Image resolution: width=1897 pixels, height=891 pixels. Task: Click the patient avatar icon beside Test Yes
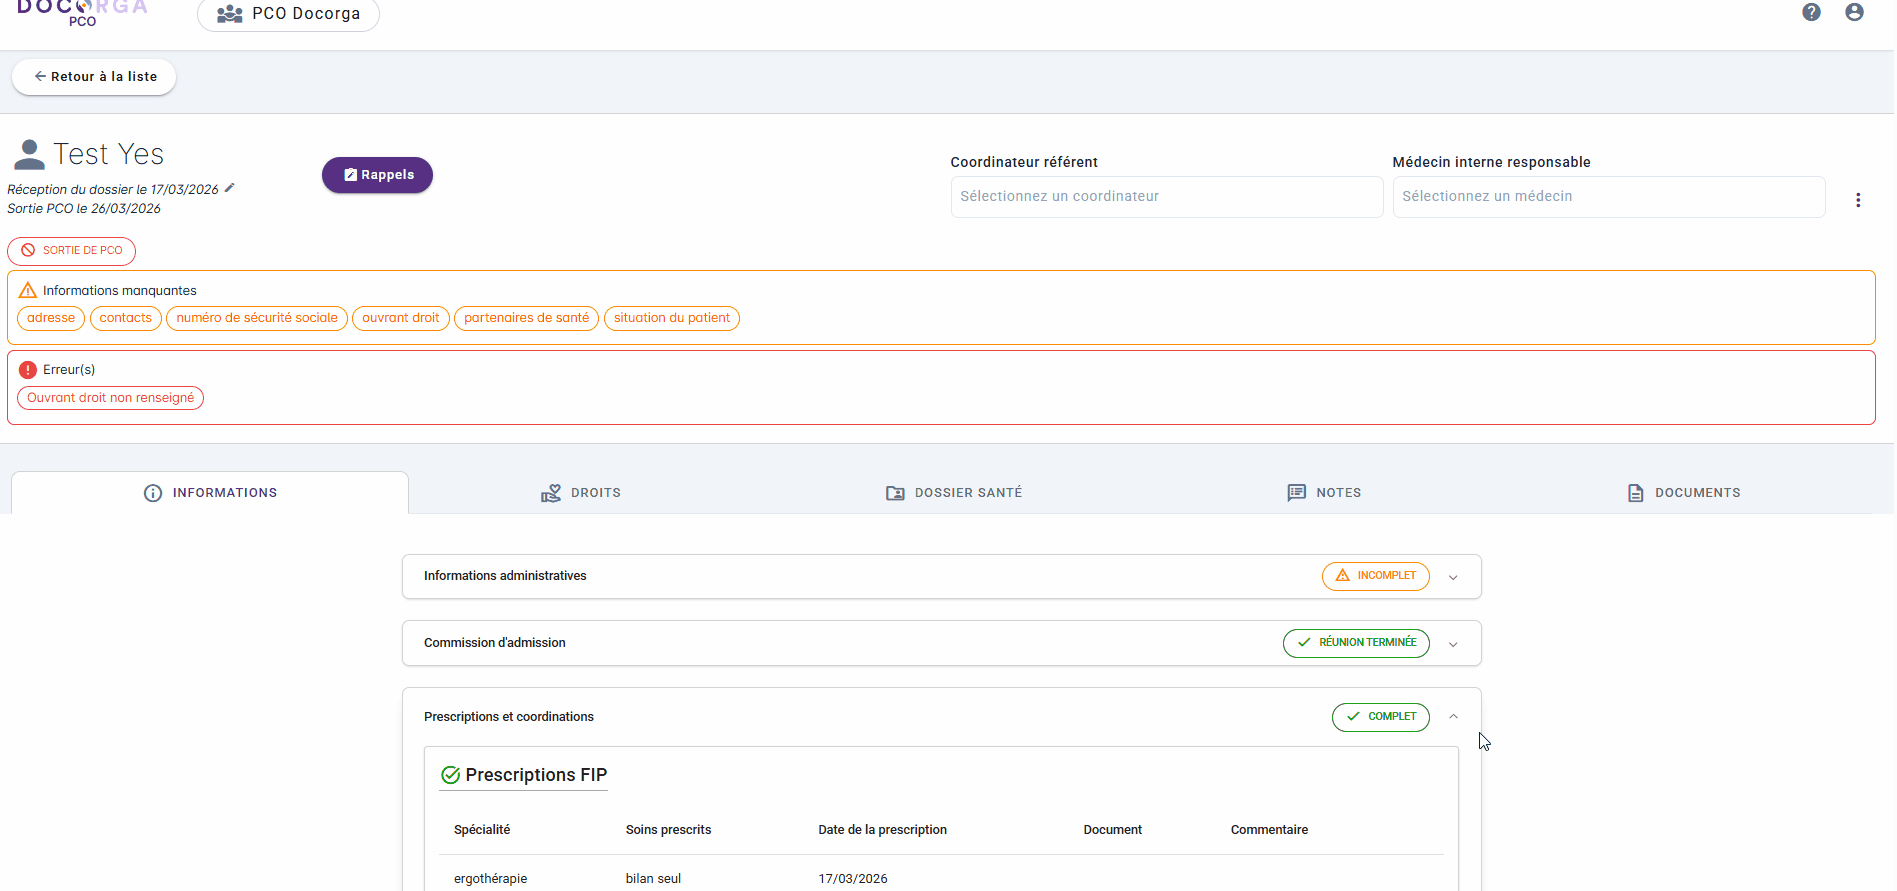point(29,155)
